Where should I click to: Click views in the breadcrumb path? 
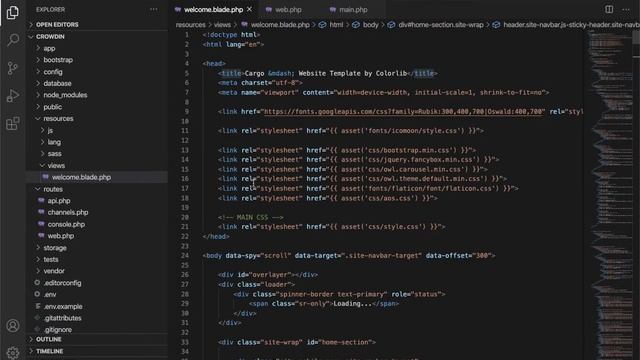coord(222,25)
